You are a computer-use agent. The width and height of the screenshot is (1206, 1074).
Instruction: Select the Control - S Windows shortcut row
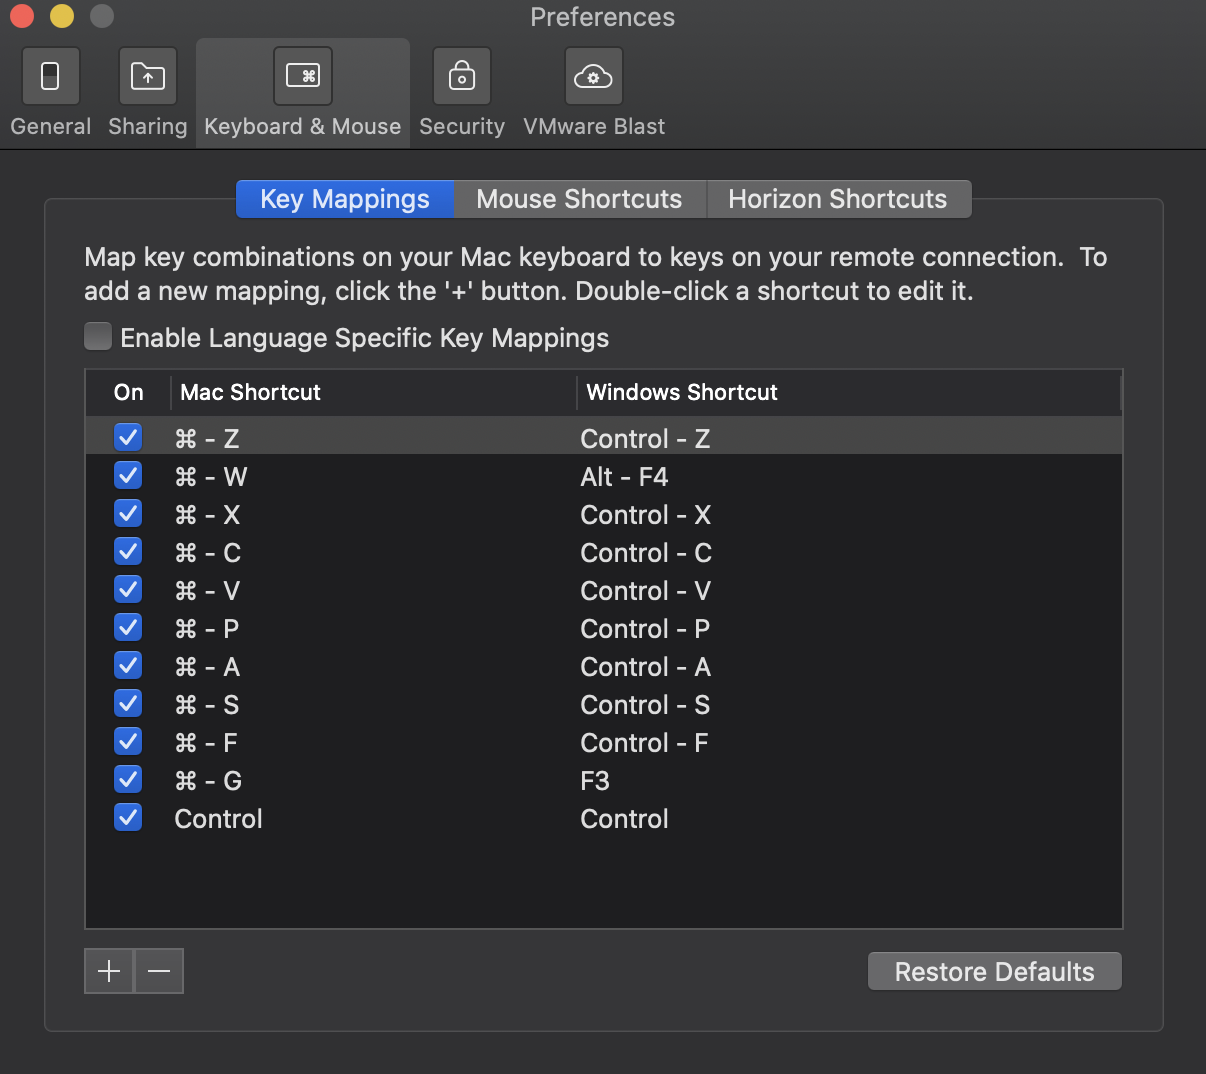point(645,705)
